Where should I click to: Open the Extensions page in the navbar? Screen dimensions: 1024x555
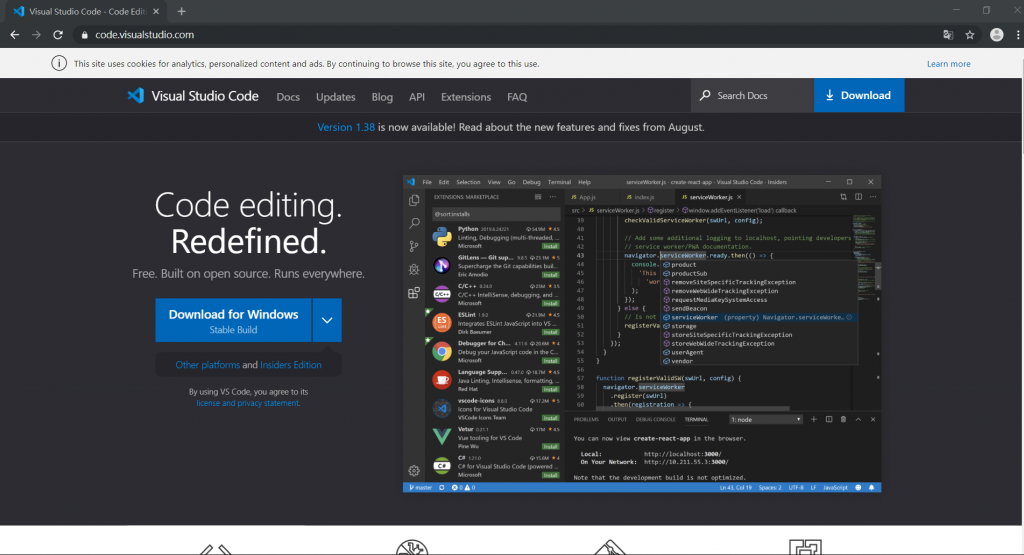(466, 97)
